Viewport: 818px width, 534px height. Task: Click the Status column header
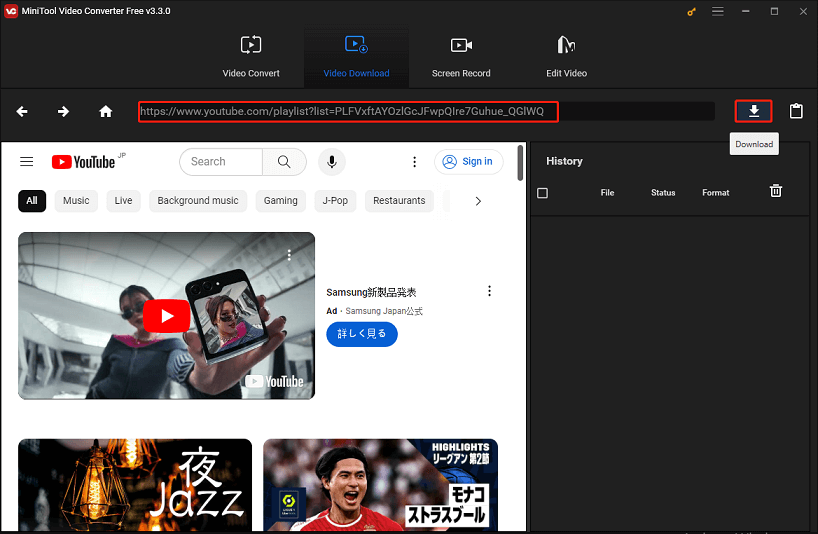663,193
